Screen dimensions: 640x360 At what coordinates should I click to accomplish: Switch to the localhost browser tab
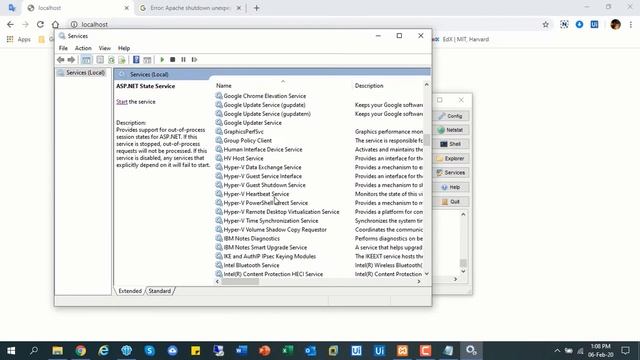pyautogui.click(x=78, y=8)
